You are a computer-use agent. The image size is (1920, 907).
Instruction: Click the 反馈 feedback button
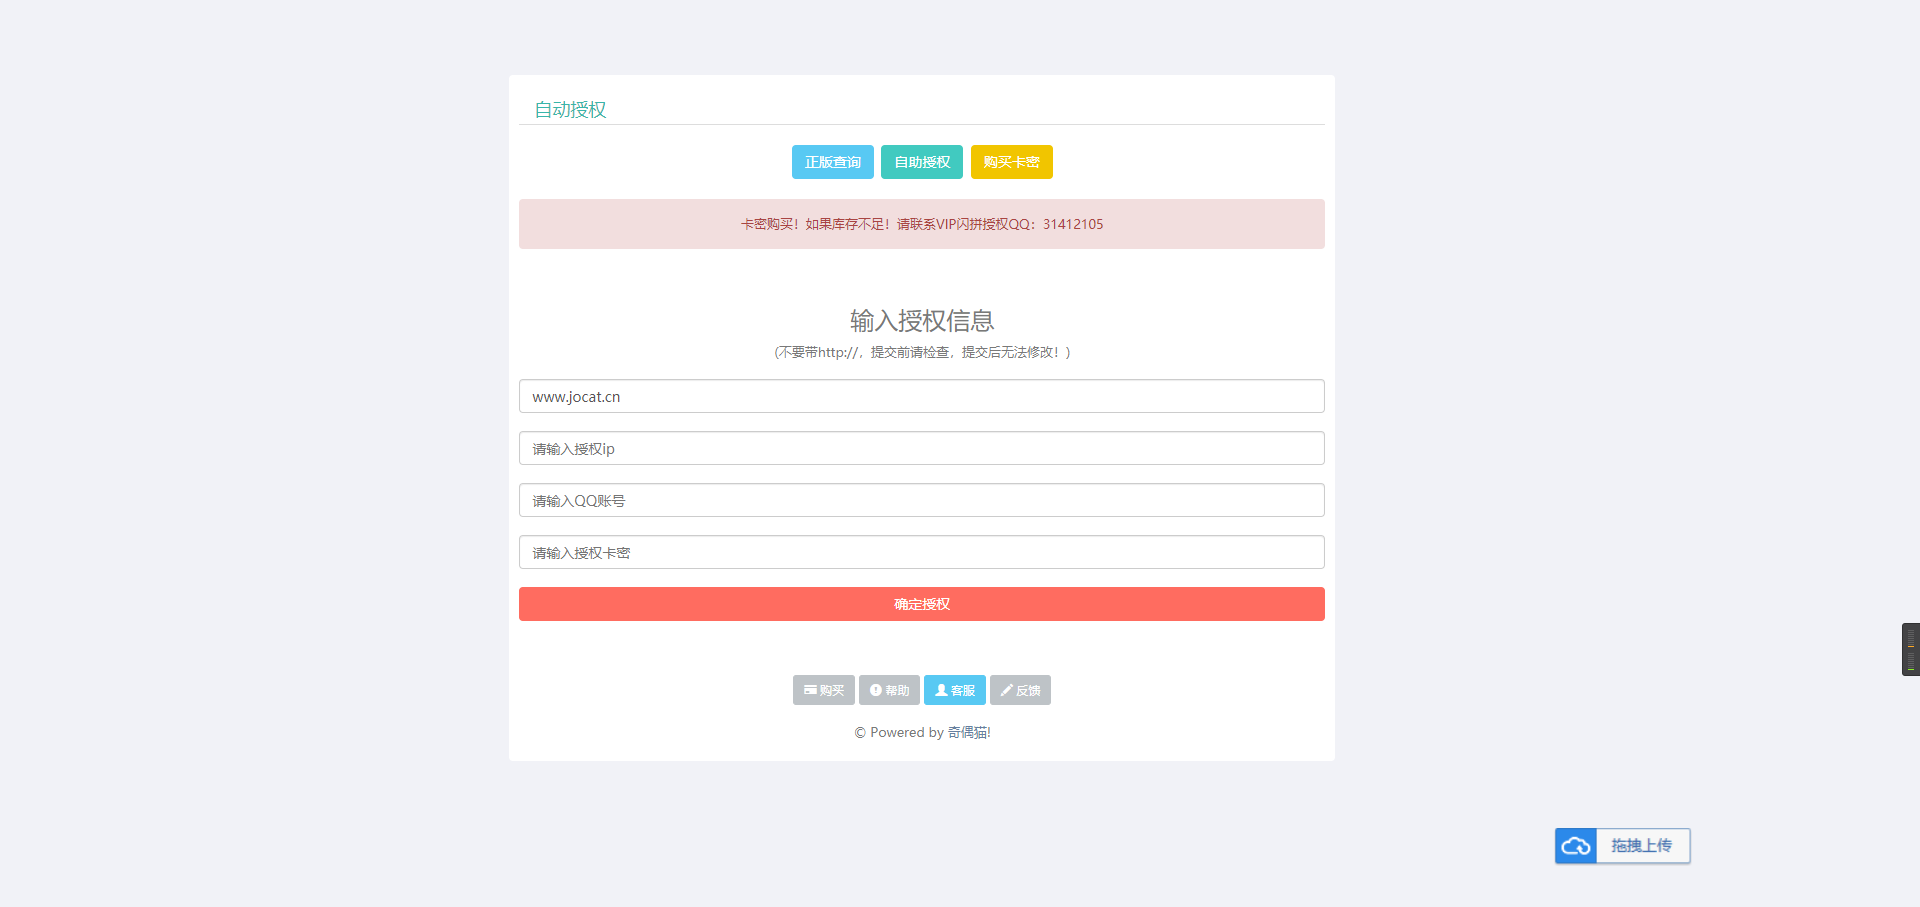point(1020,690)
